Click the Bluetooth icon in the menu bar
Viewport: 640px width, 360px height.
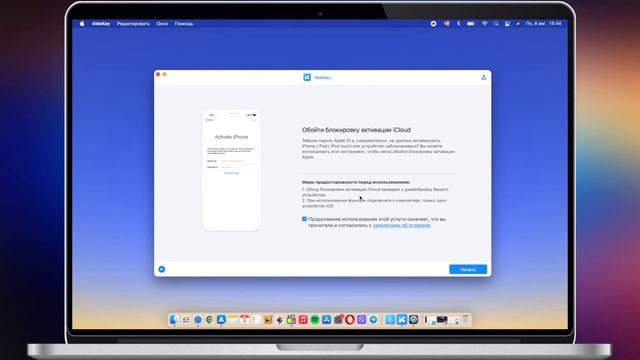click(x=458, y=24)
